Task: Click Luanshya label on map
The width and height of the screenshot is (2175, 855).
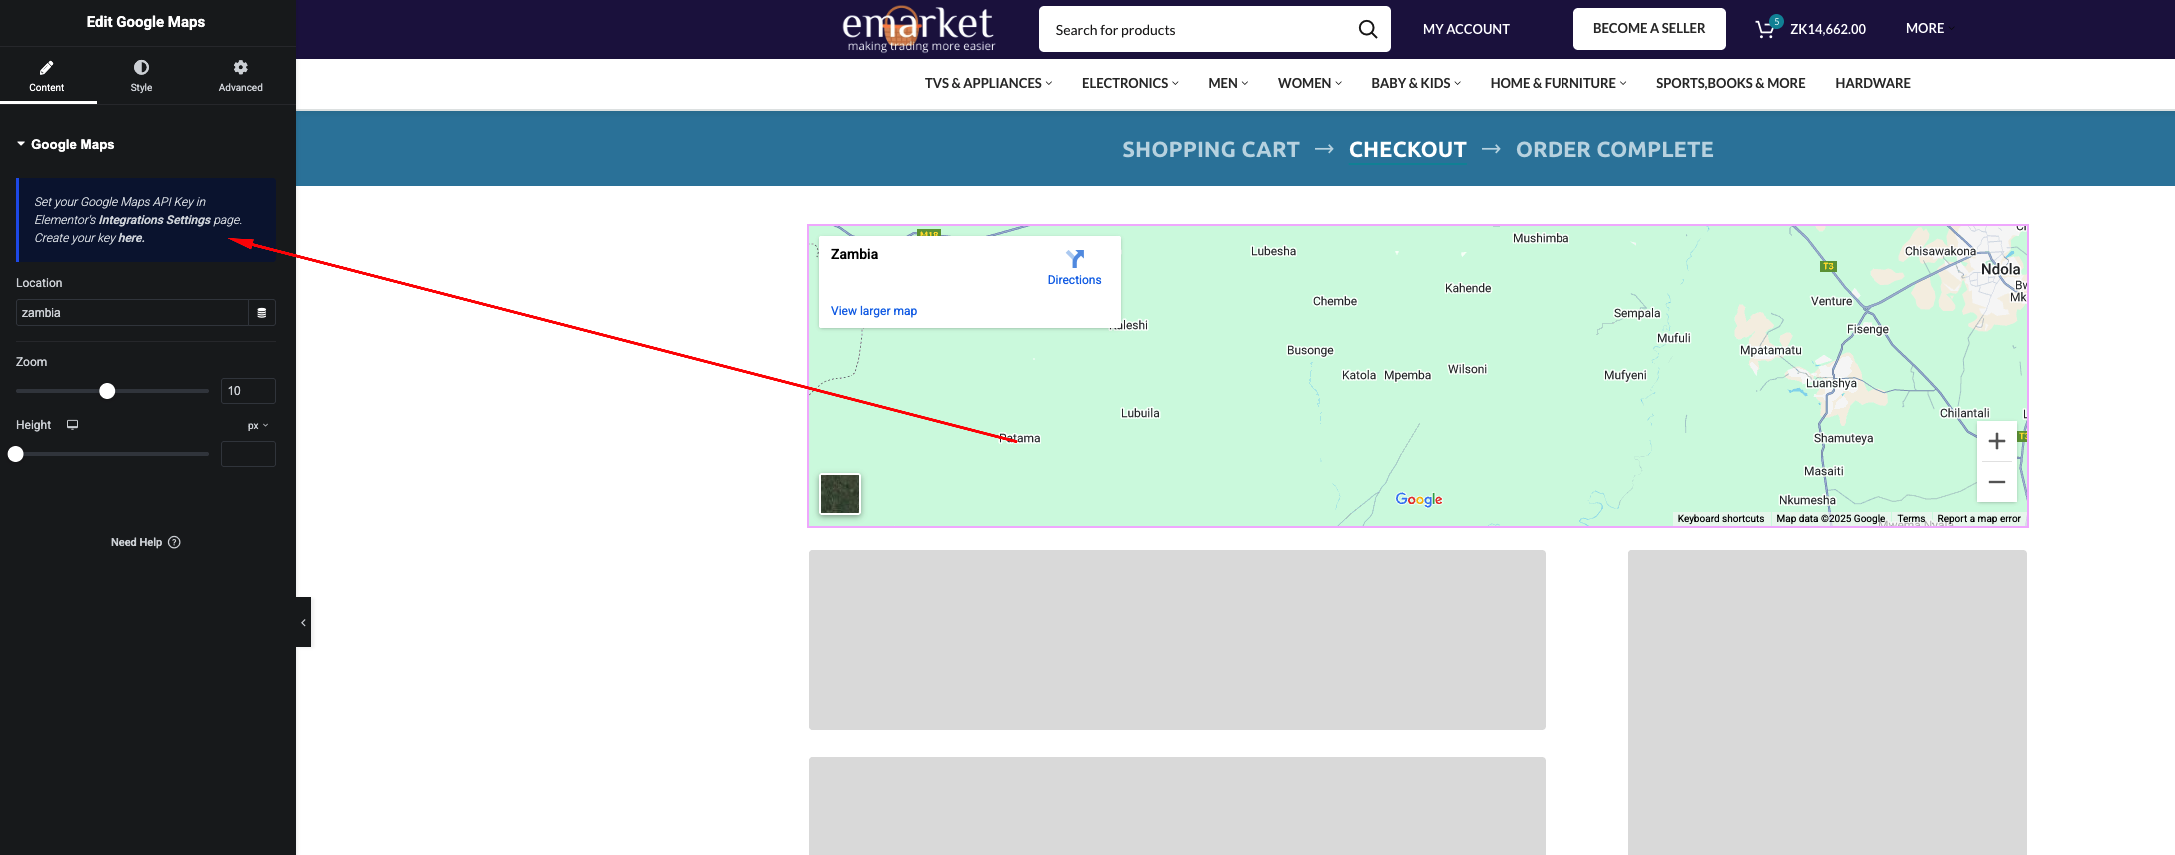Action: (1831, 383)
